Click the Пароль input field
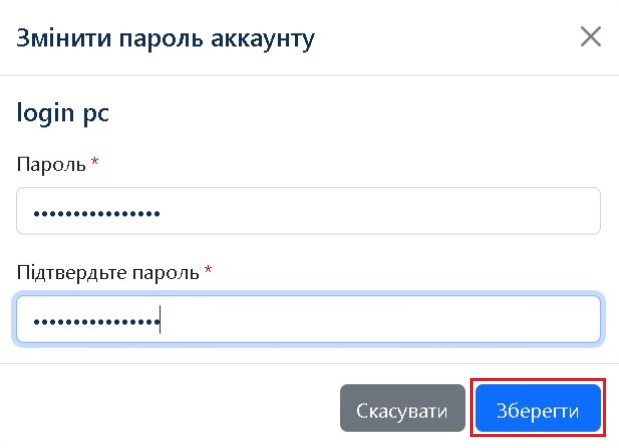619x448 pixels. point(308,212)
